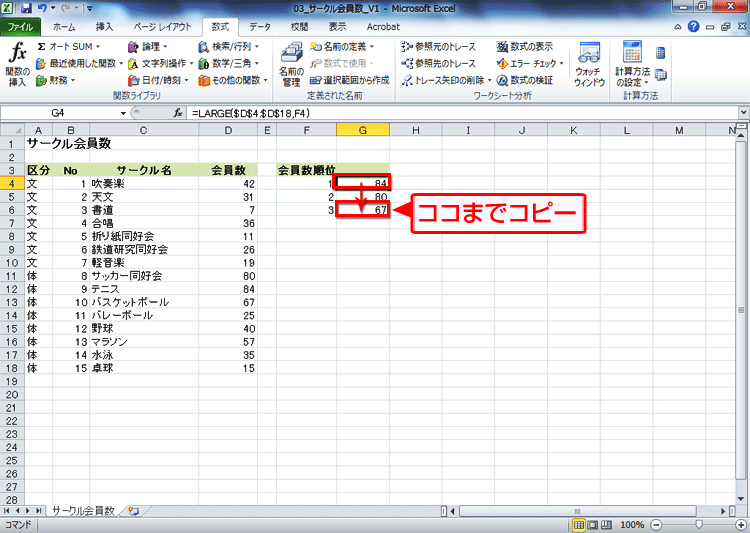Click the Calculate Sheet icon
Image resolution: width=750 pixels, height=533 pixels.
661,75
